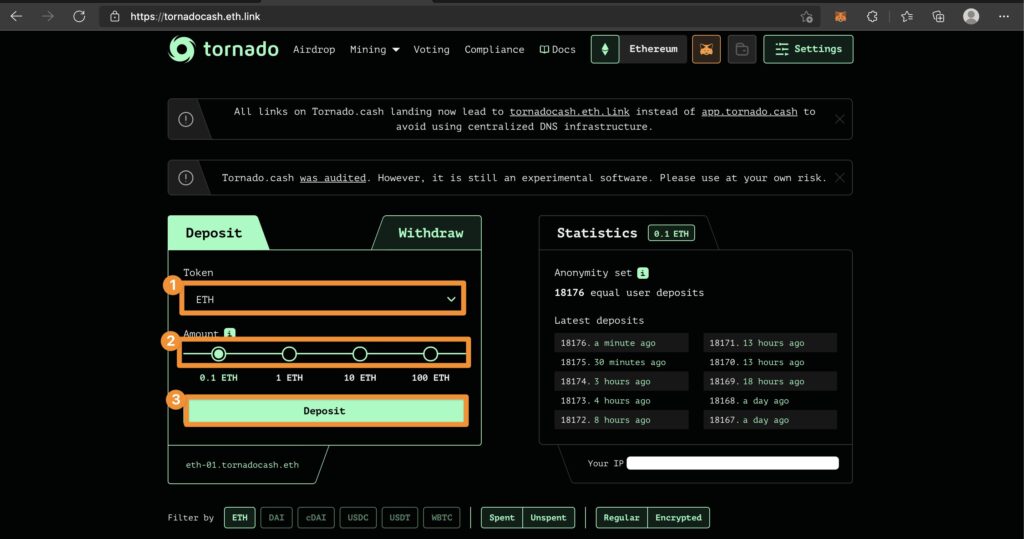Select the Ethereum network button
Screen dimensions: 1024x539
tap(653, 49)
